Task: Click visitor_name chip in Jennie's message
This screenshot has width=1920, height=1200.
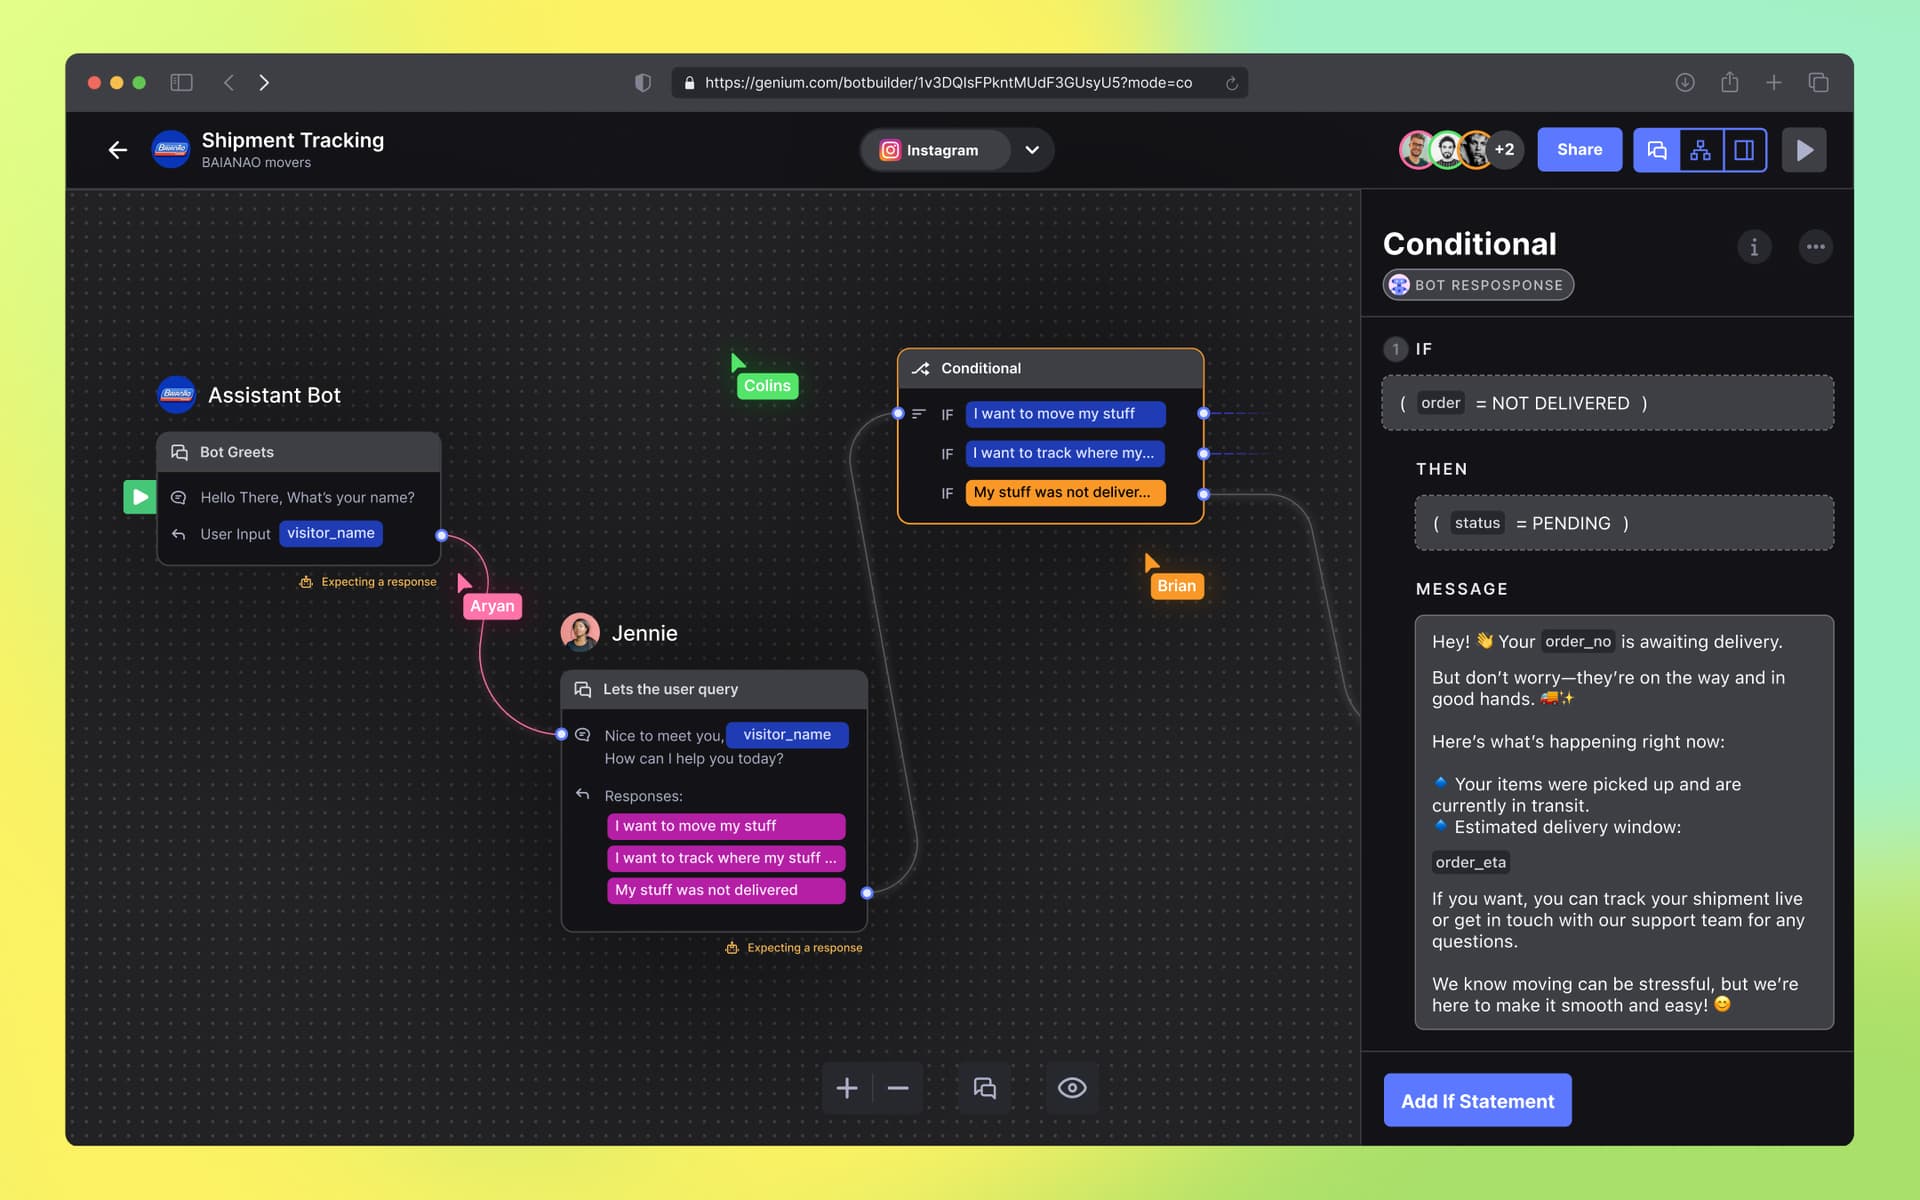Action: (787, 735)
